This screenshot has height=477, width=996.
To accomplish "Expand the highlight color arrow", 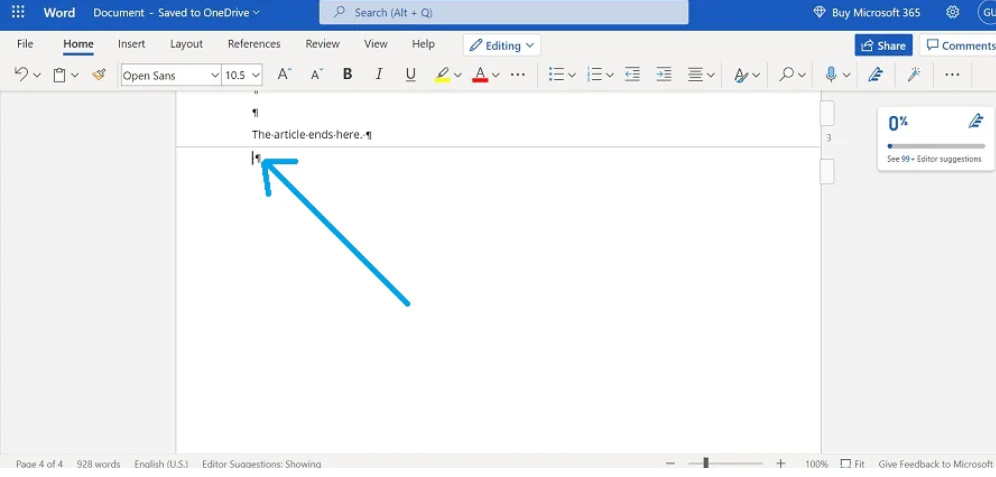I will click(458, 75).
